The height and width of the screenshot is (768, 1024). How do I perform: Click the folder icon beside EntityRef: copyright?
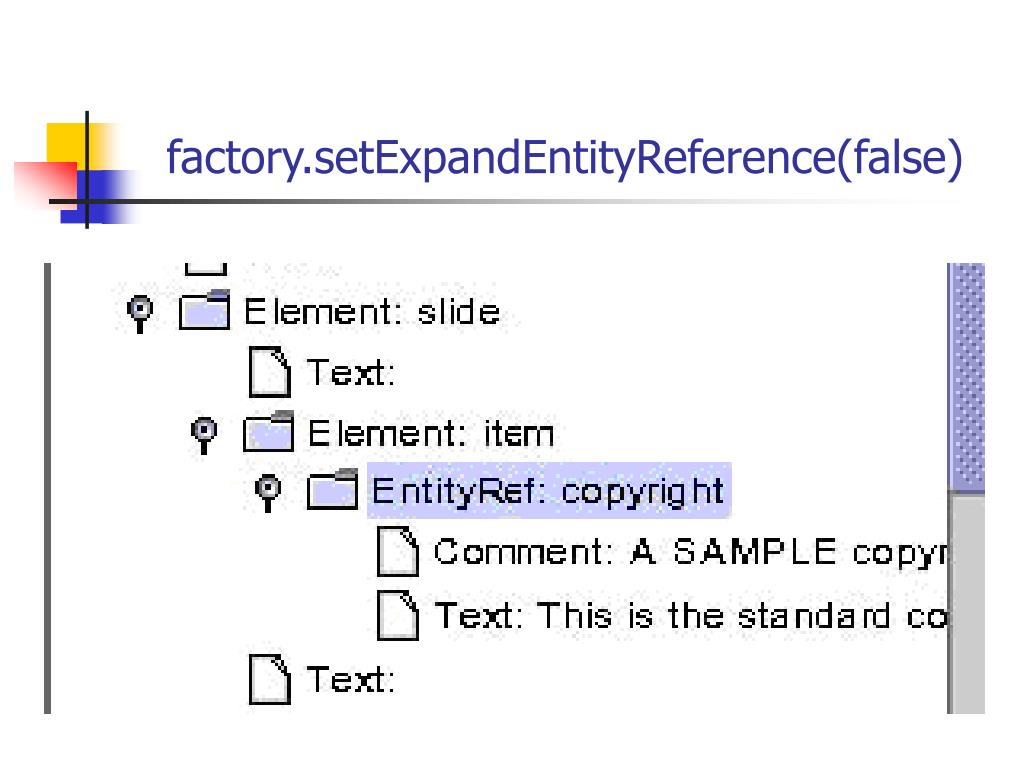coord(332,489)
